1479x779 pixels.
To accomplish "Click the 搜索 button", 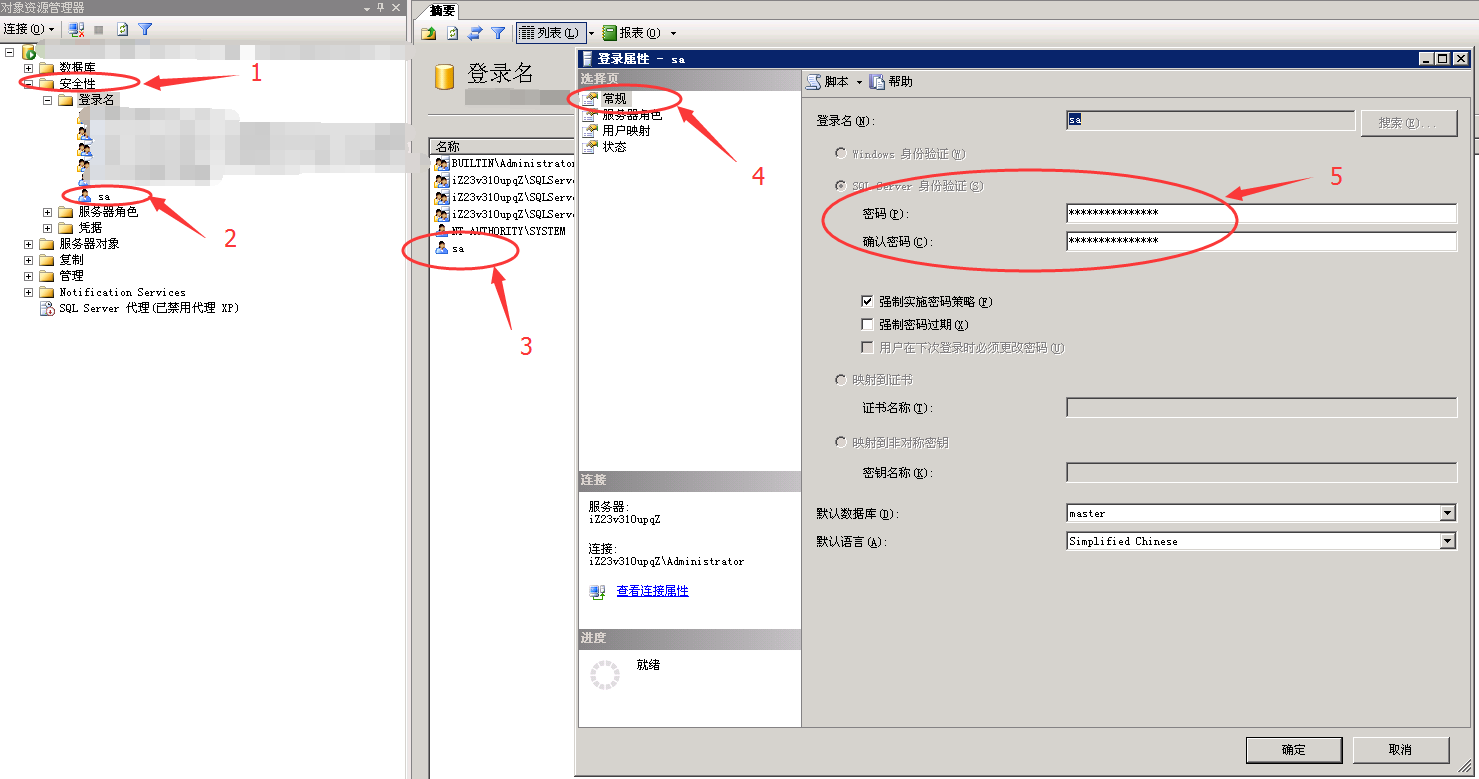I will [1408, 123].
